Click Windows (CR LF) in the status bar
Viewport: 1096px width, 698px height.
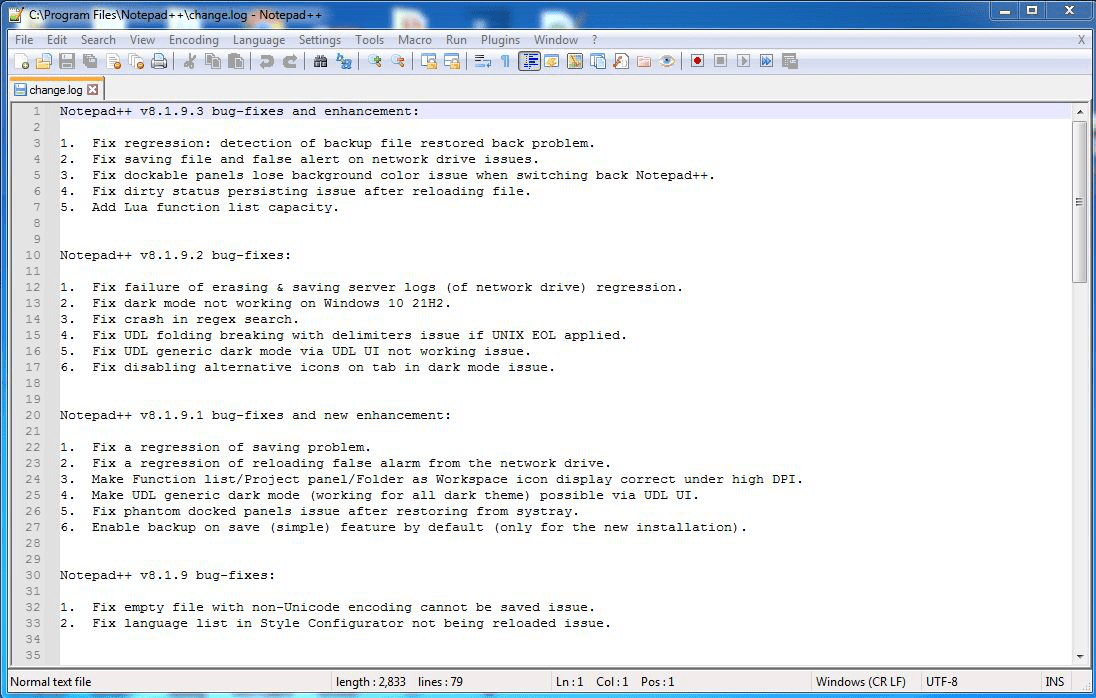[861, 681]
